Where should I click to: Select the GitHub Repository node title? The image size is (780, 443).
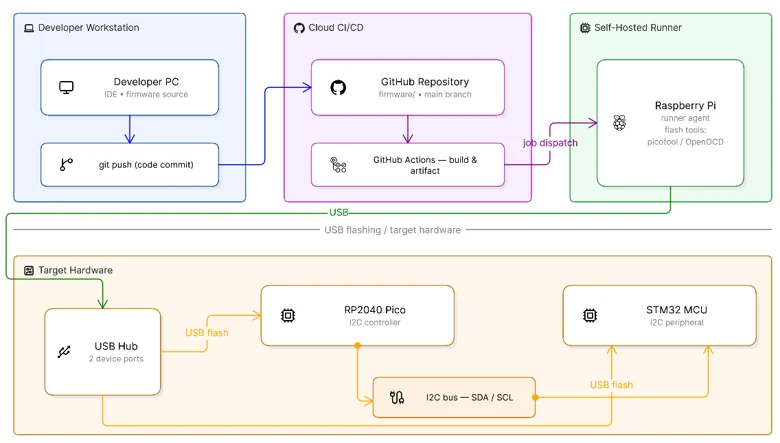pos(425,82)
